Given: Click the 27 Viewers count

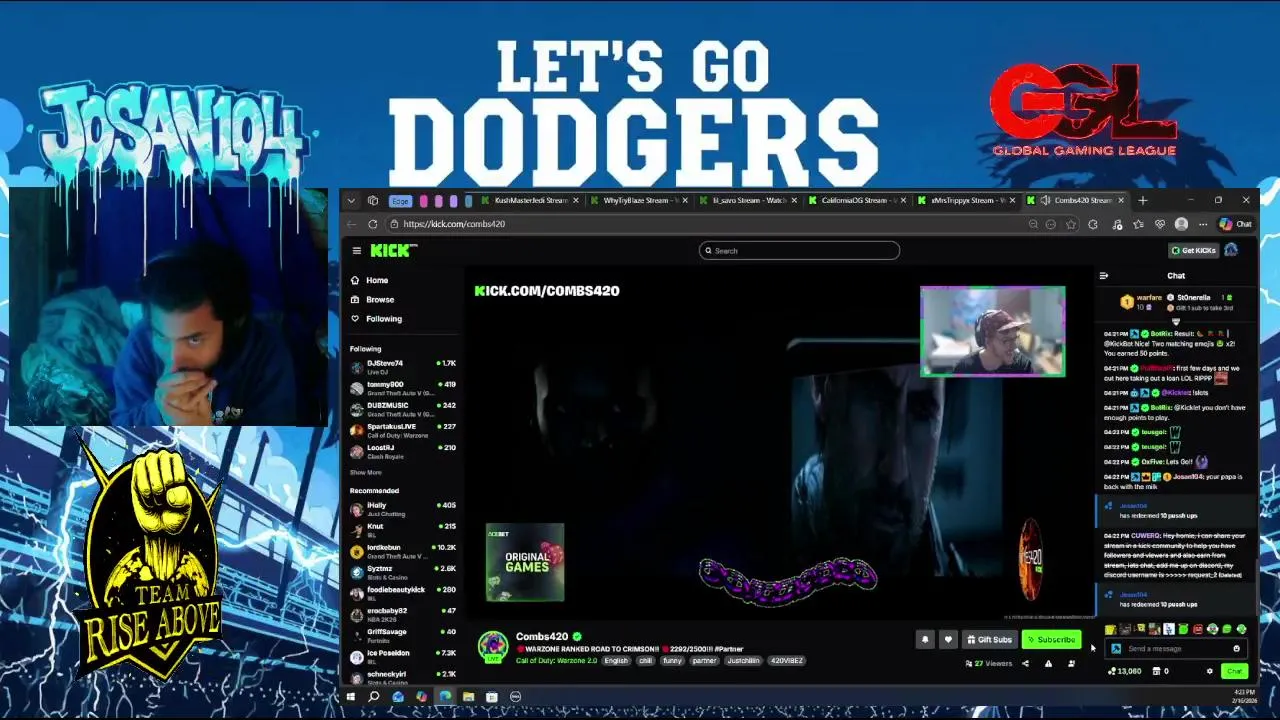Looking at the screenshot, I should tap(988, 663).
